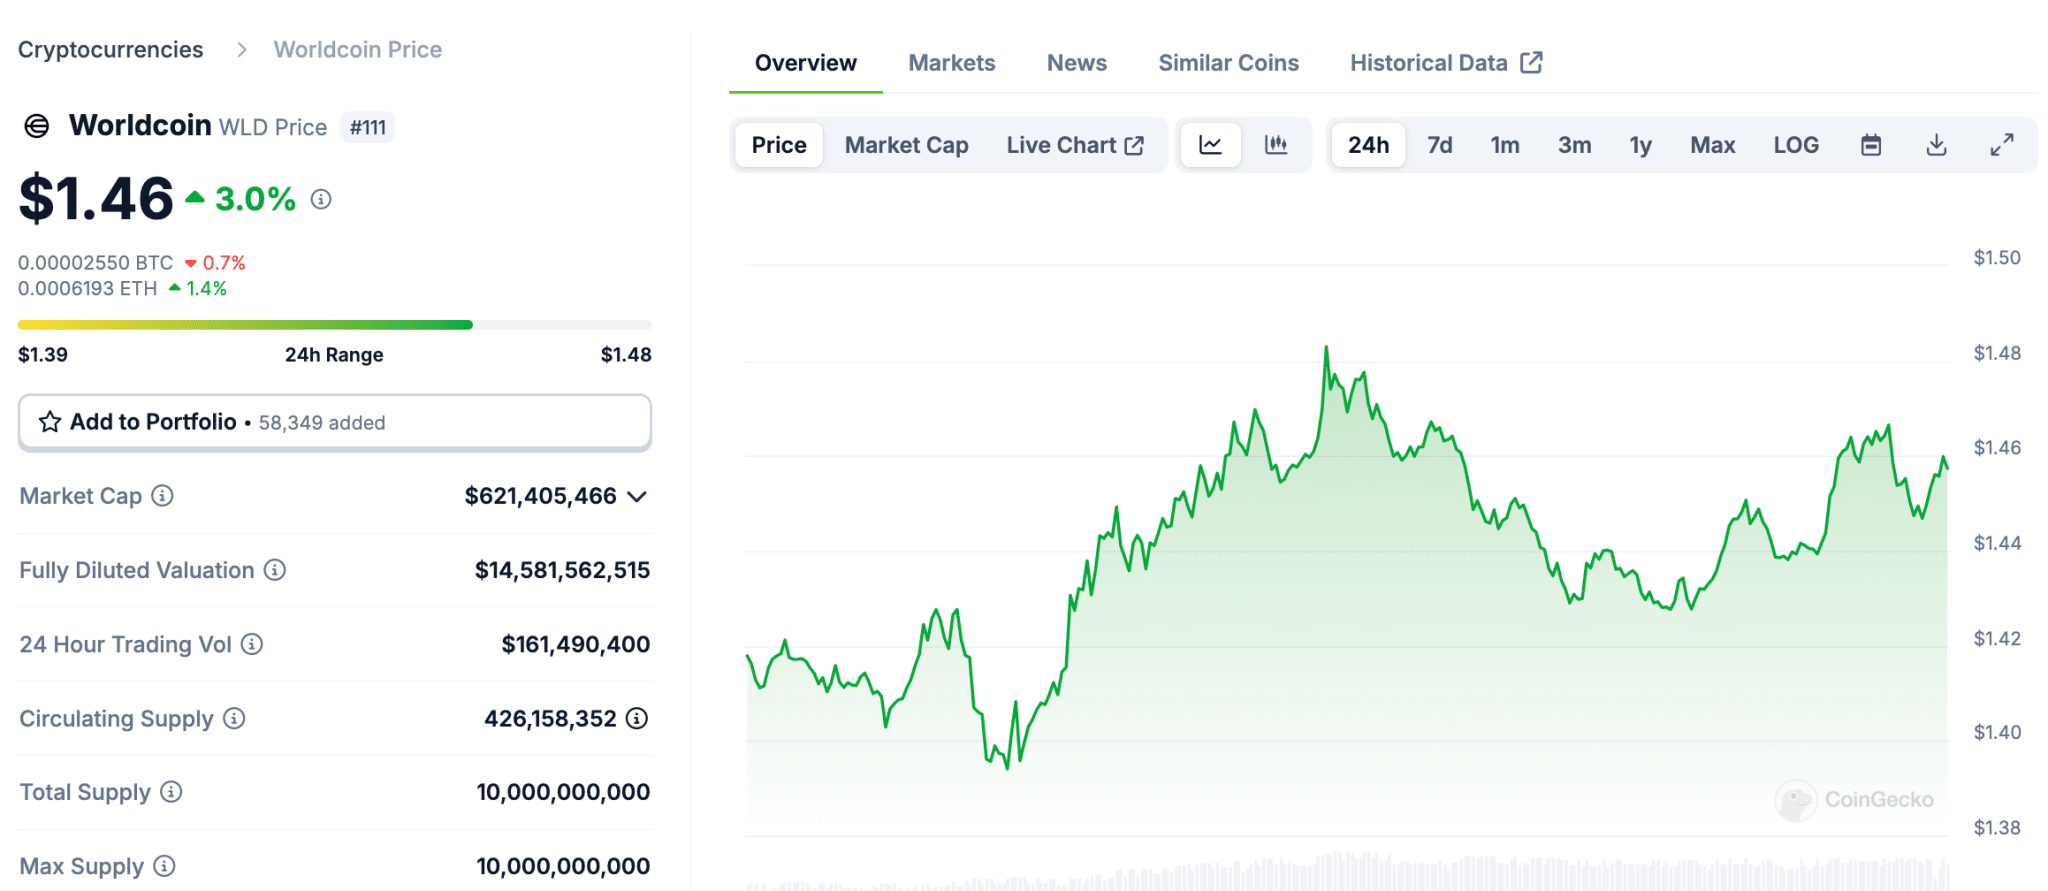Select the 1m time range
The width and height of the screenshot is (2048, 891).
point(1505,145)
